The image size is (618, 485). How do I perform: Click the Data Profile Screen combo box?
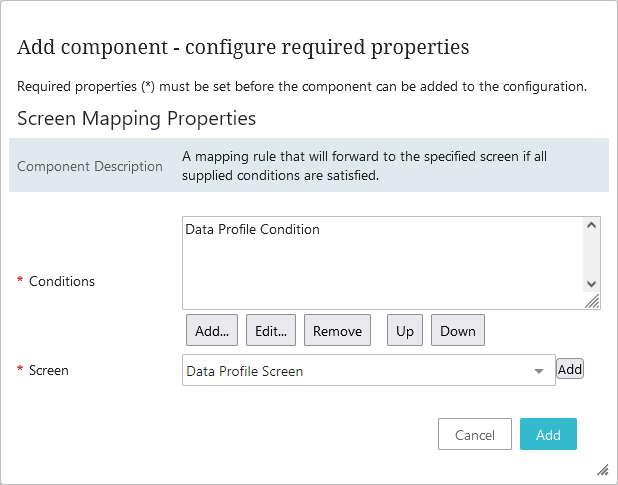[x=369, y=370]
